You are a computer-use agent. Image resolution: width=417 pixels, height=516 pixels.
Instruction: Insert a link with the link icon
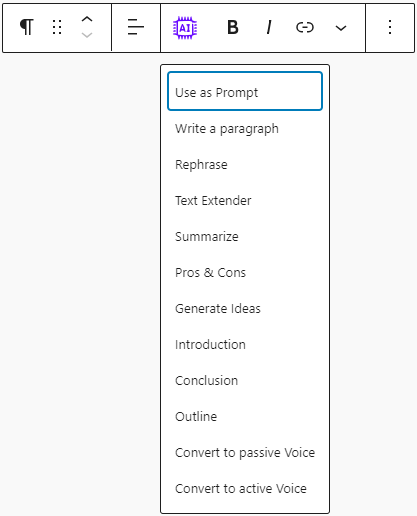(x=305, y=27)
